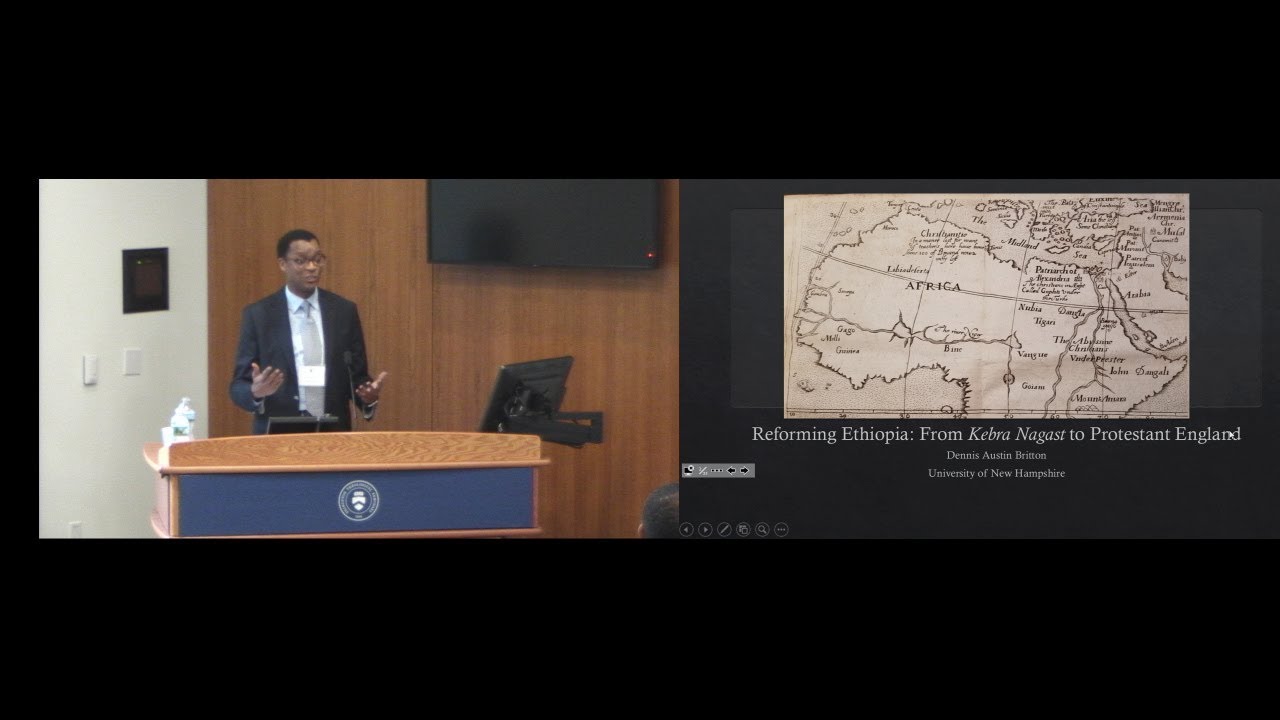This screenshot has width=1280, height=720.
Task: Click the slide counter in gray toolbar
Action: 703,471
